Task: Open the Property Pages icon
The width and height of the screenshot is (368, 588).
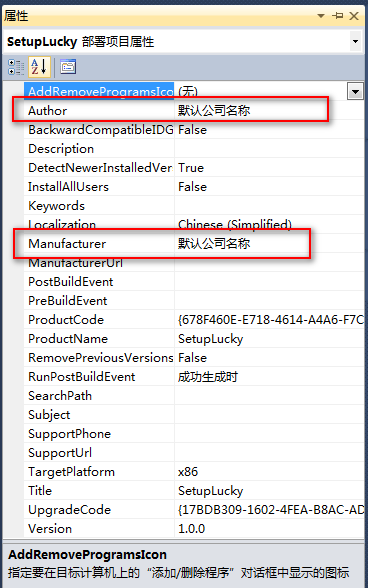Action: (68, 67)
